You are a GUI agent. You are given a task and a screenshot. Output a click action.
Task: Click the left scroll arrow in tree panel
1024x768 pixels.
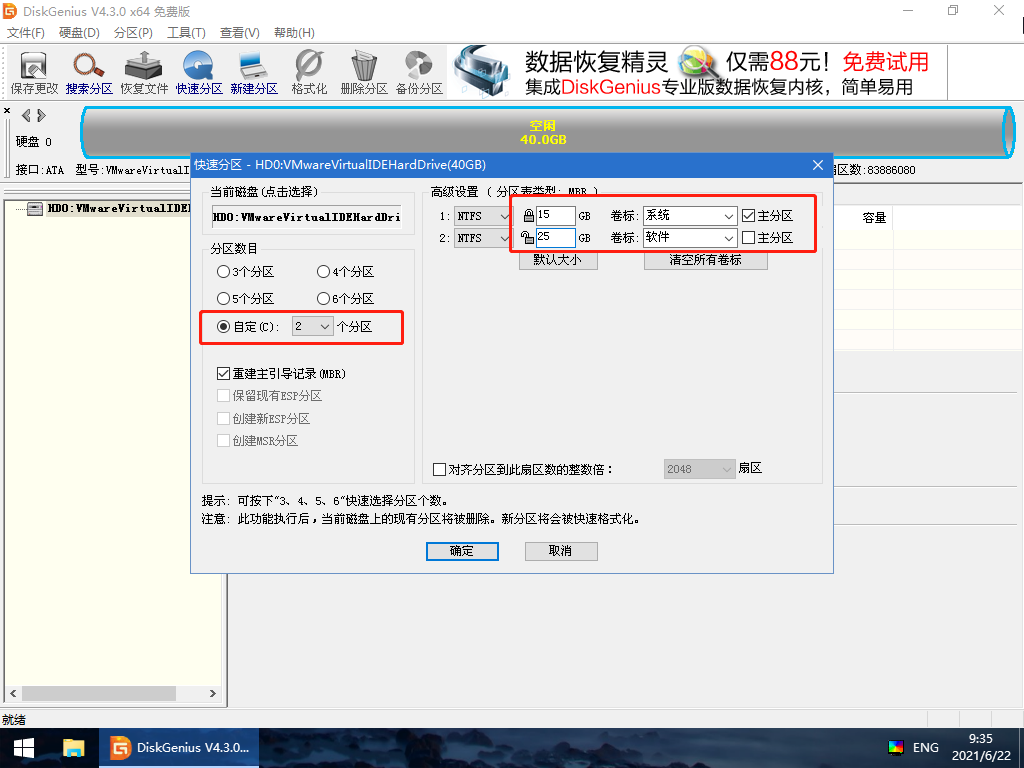(x=13, y=693)
